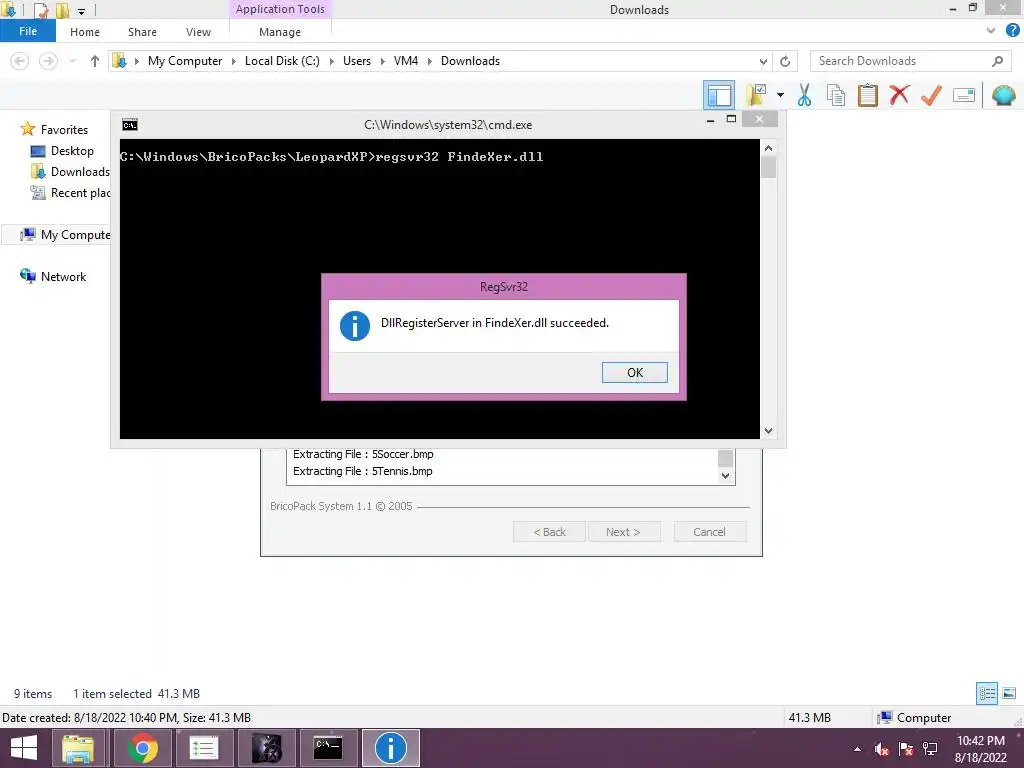
Task: Click the Back navigation arrow
Action: coord(20,61)
